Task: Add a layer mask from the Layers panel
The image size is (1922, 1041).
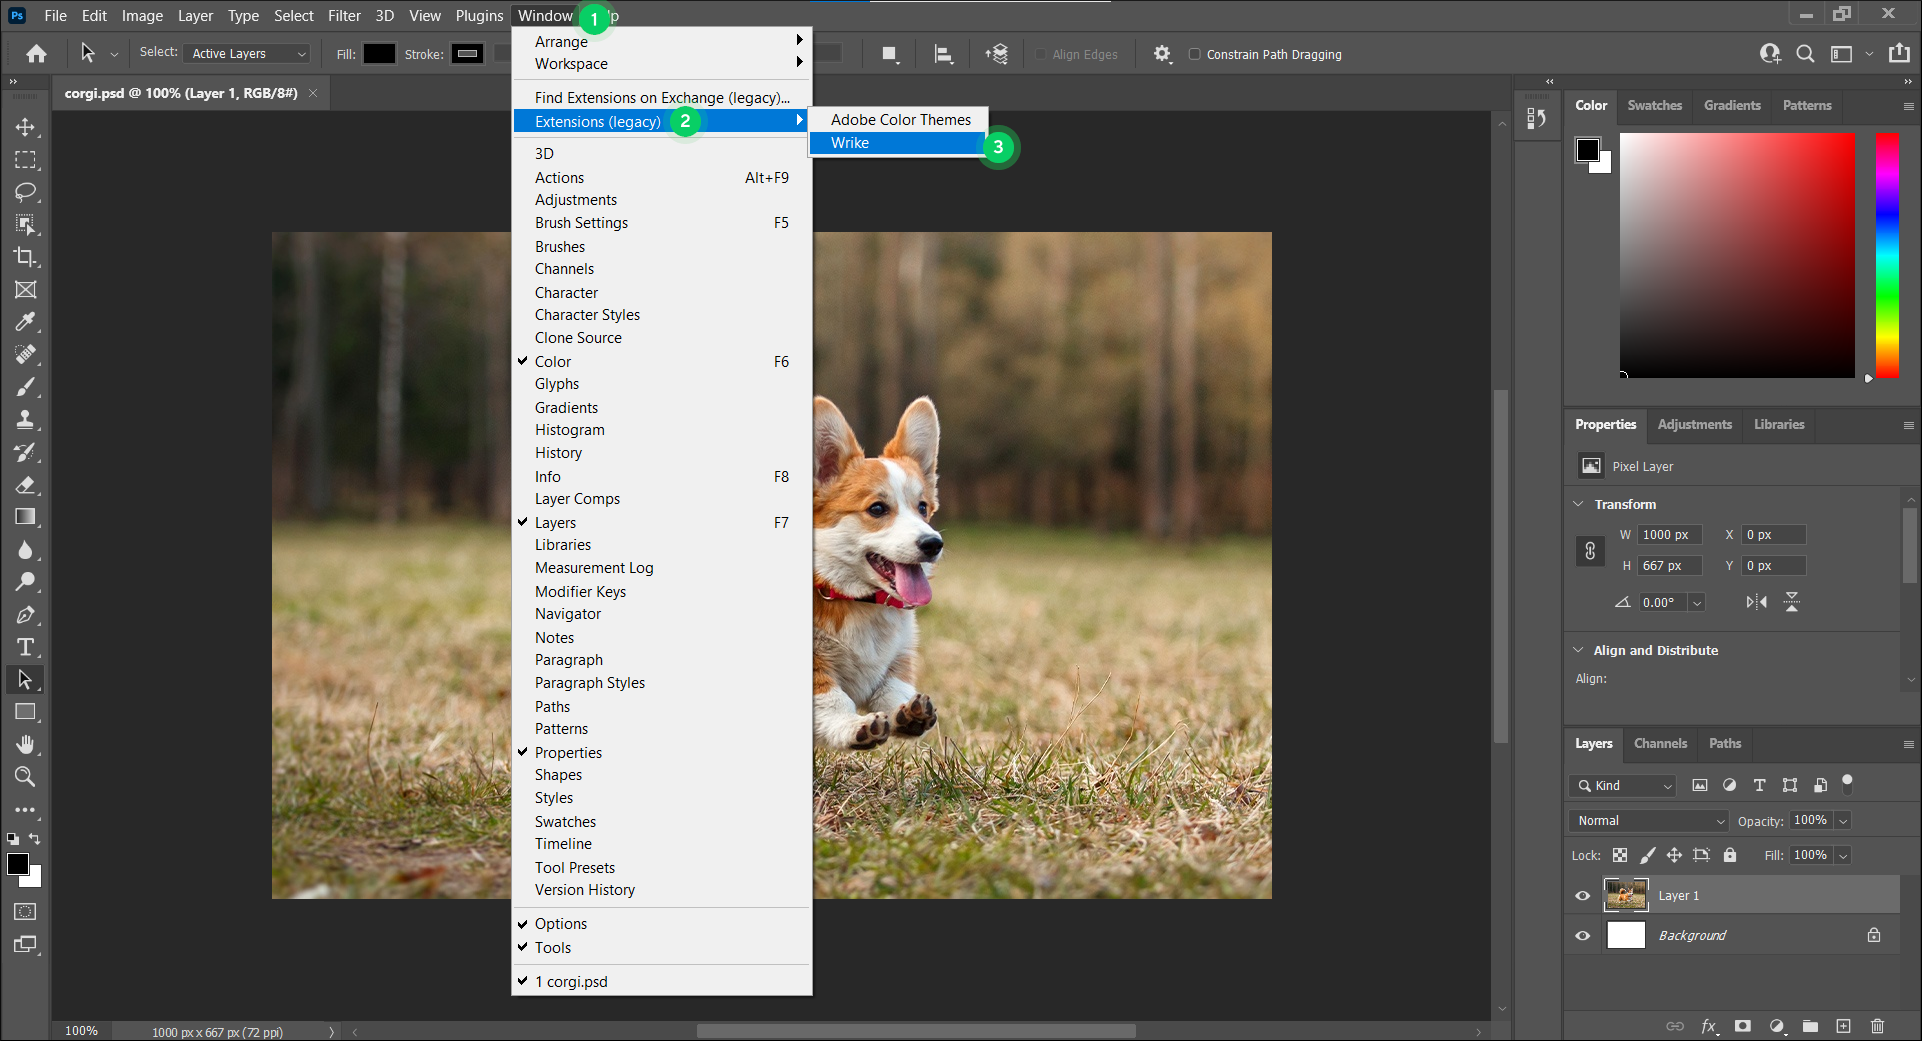Action: pos(1743,1026)
